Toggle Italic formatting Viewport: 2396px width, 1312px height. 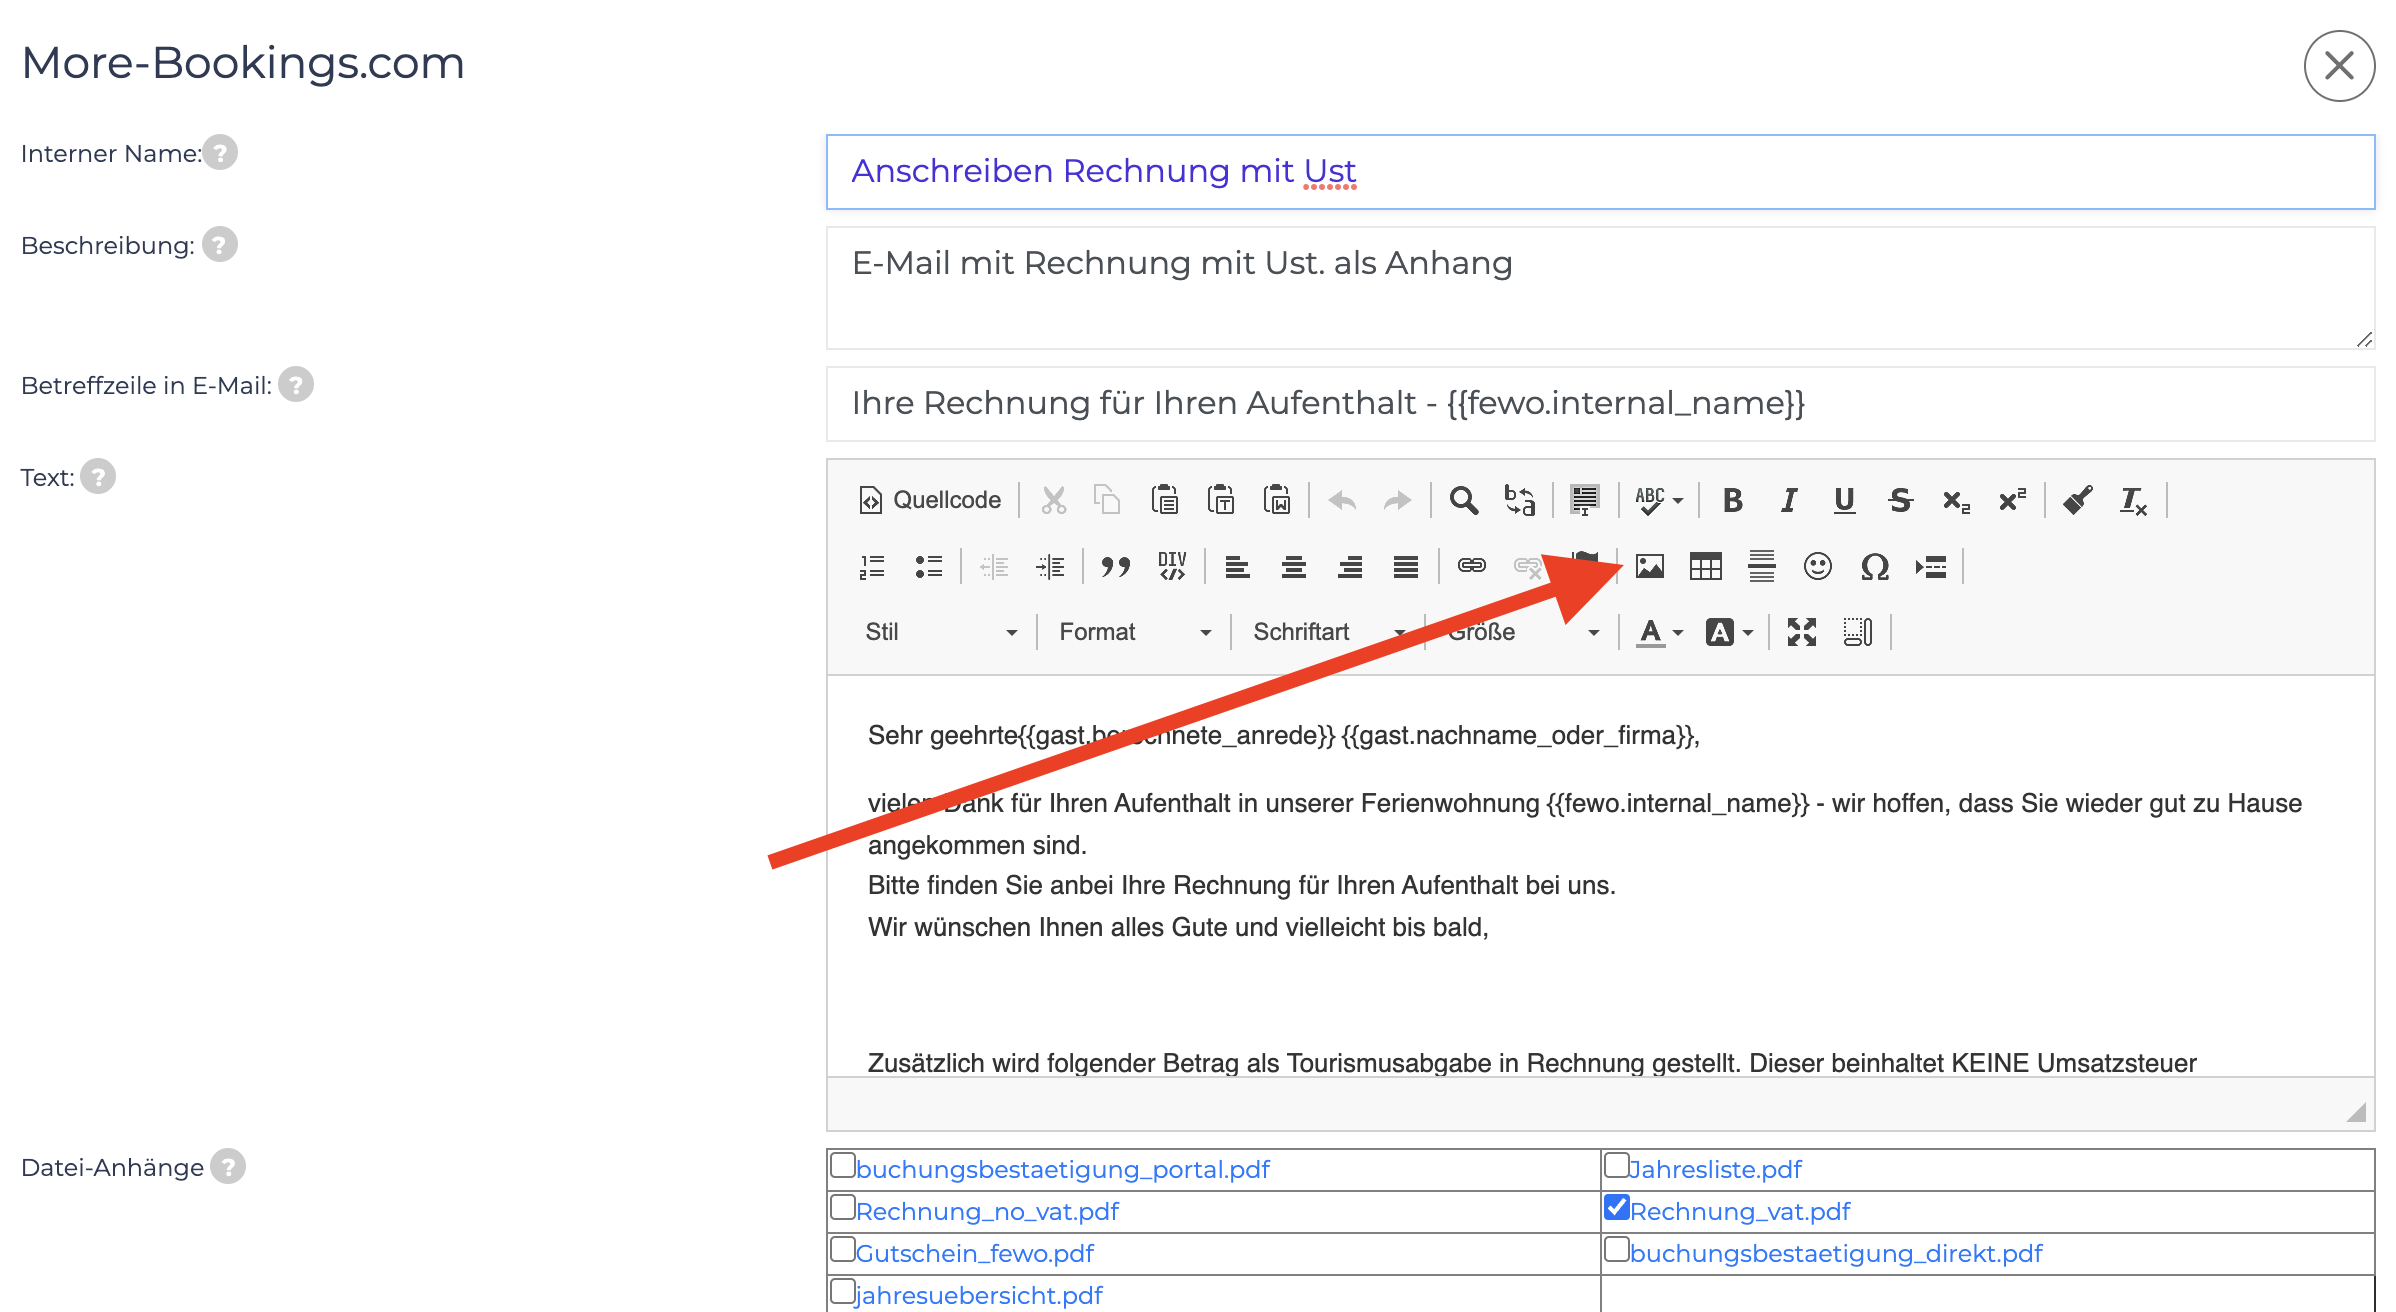[1789, 500]
